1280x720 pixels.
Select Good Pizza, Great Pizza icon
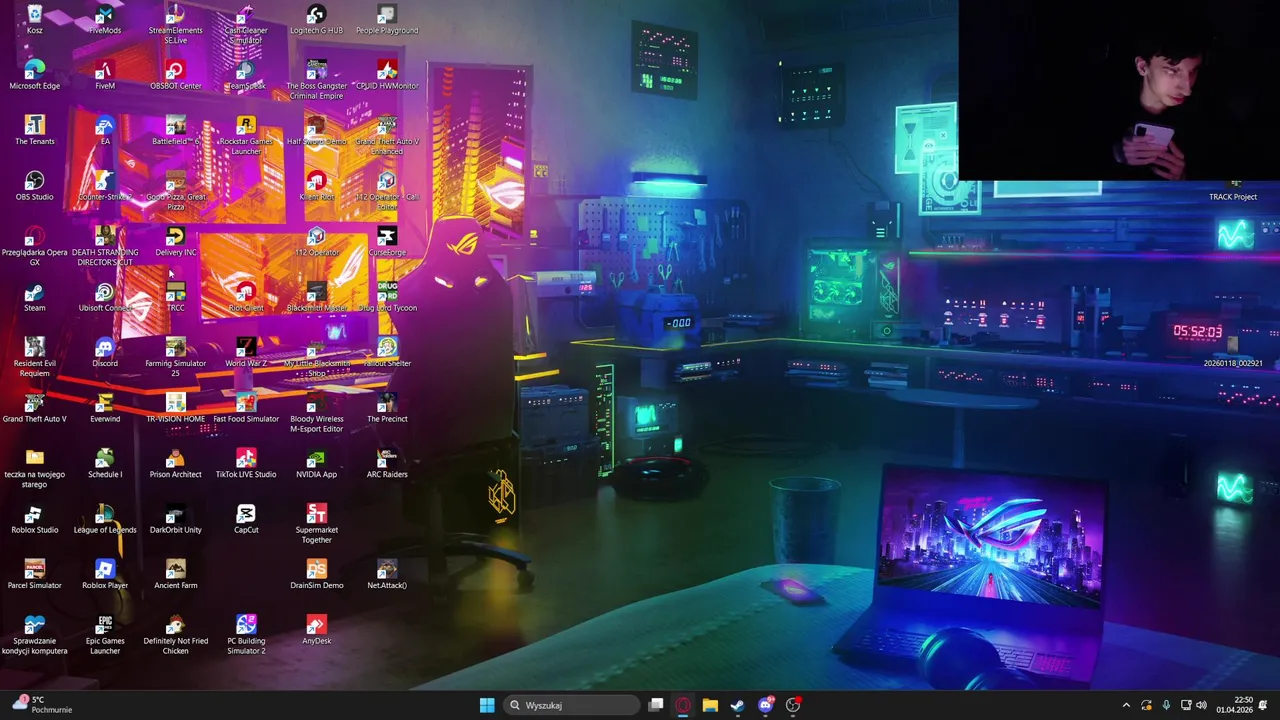tap(176, 190)
